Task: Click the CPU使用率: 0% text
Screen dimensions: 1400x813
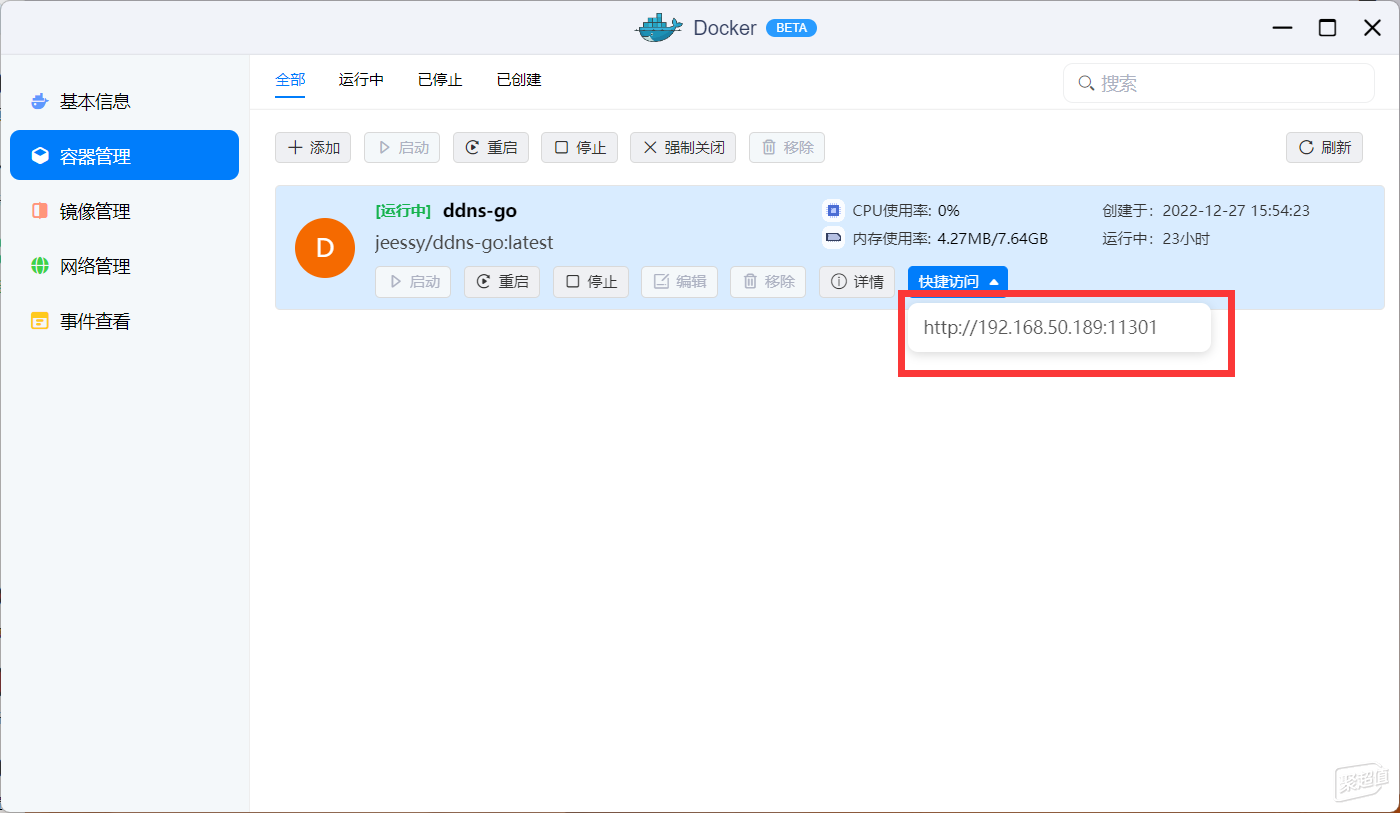Action: [x=906, y=210]
